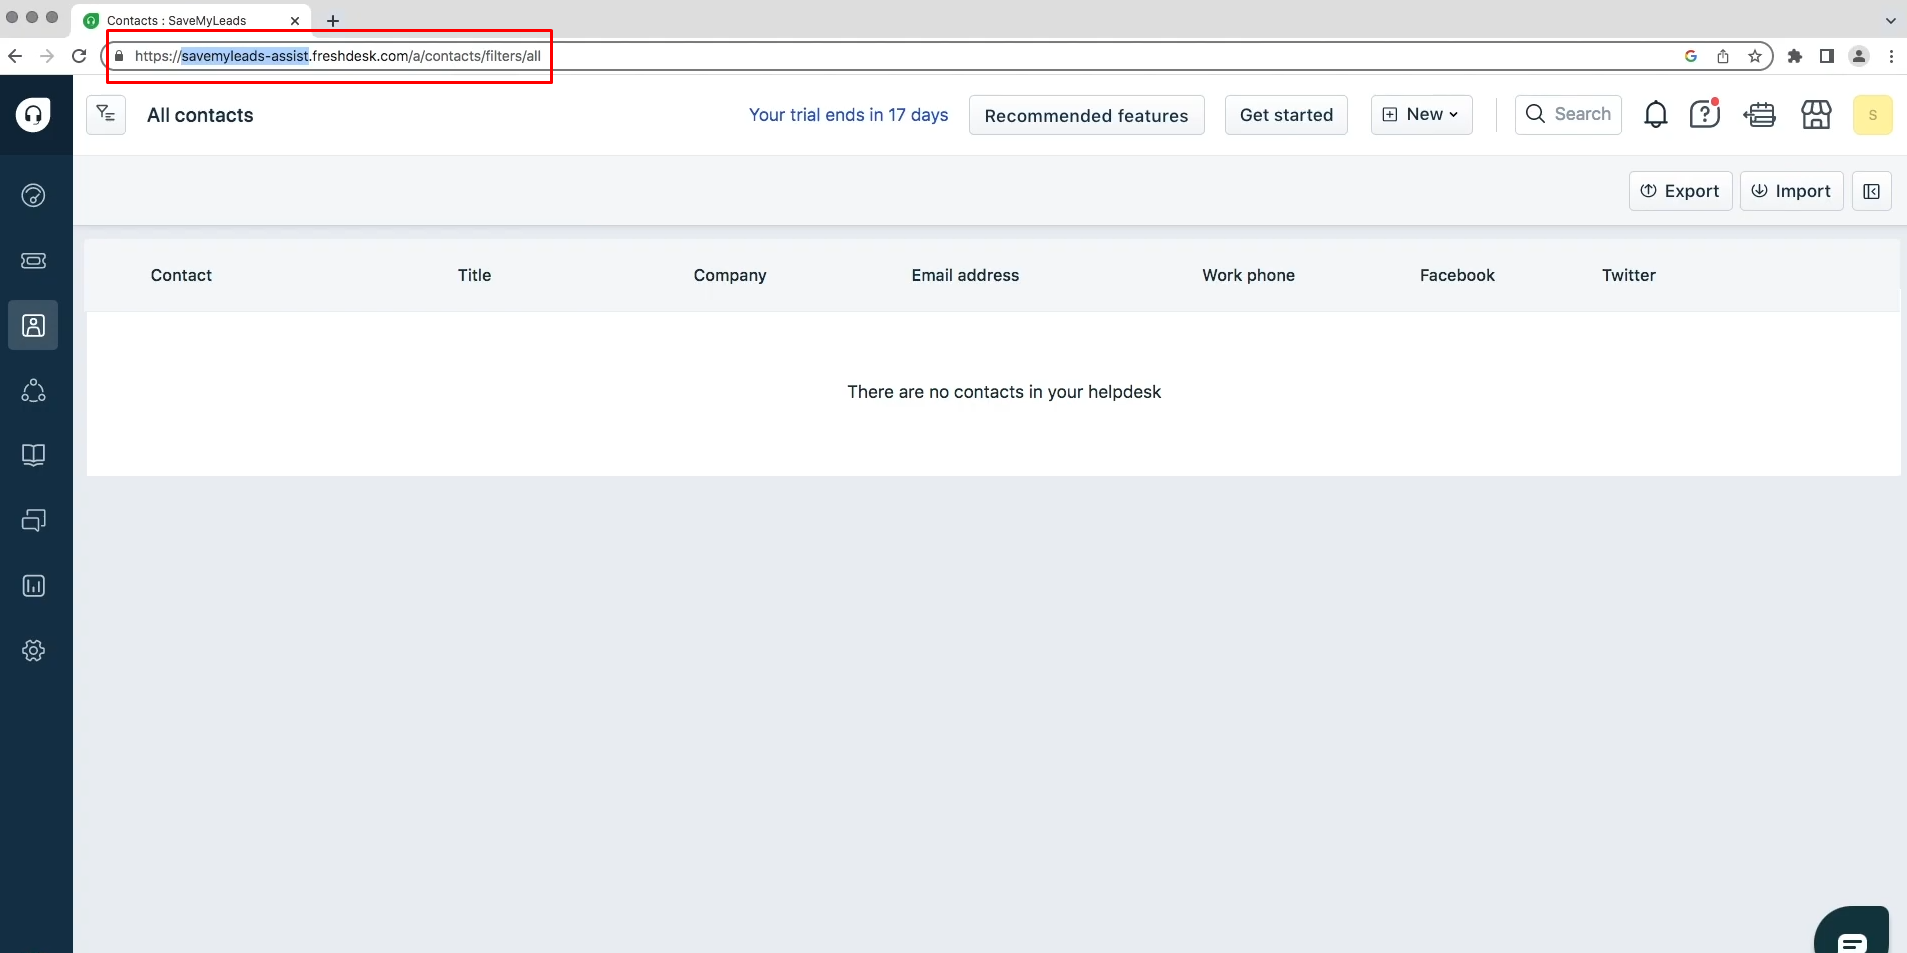The width and height of the screenshot is (1907, 953).
Task: Open the Analytics reports icon in sidebar
Action: 33,585
